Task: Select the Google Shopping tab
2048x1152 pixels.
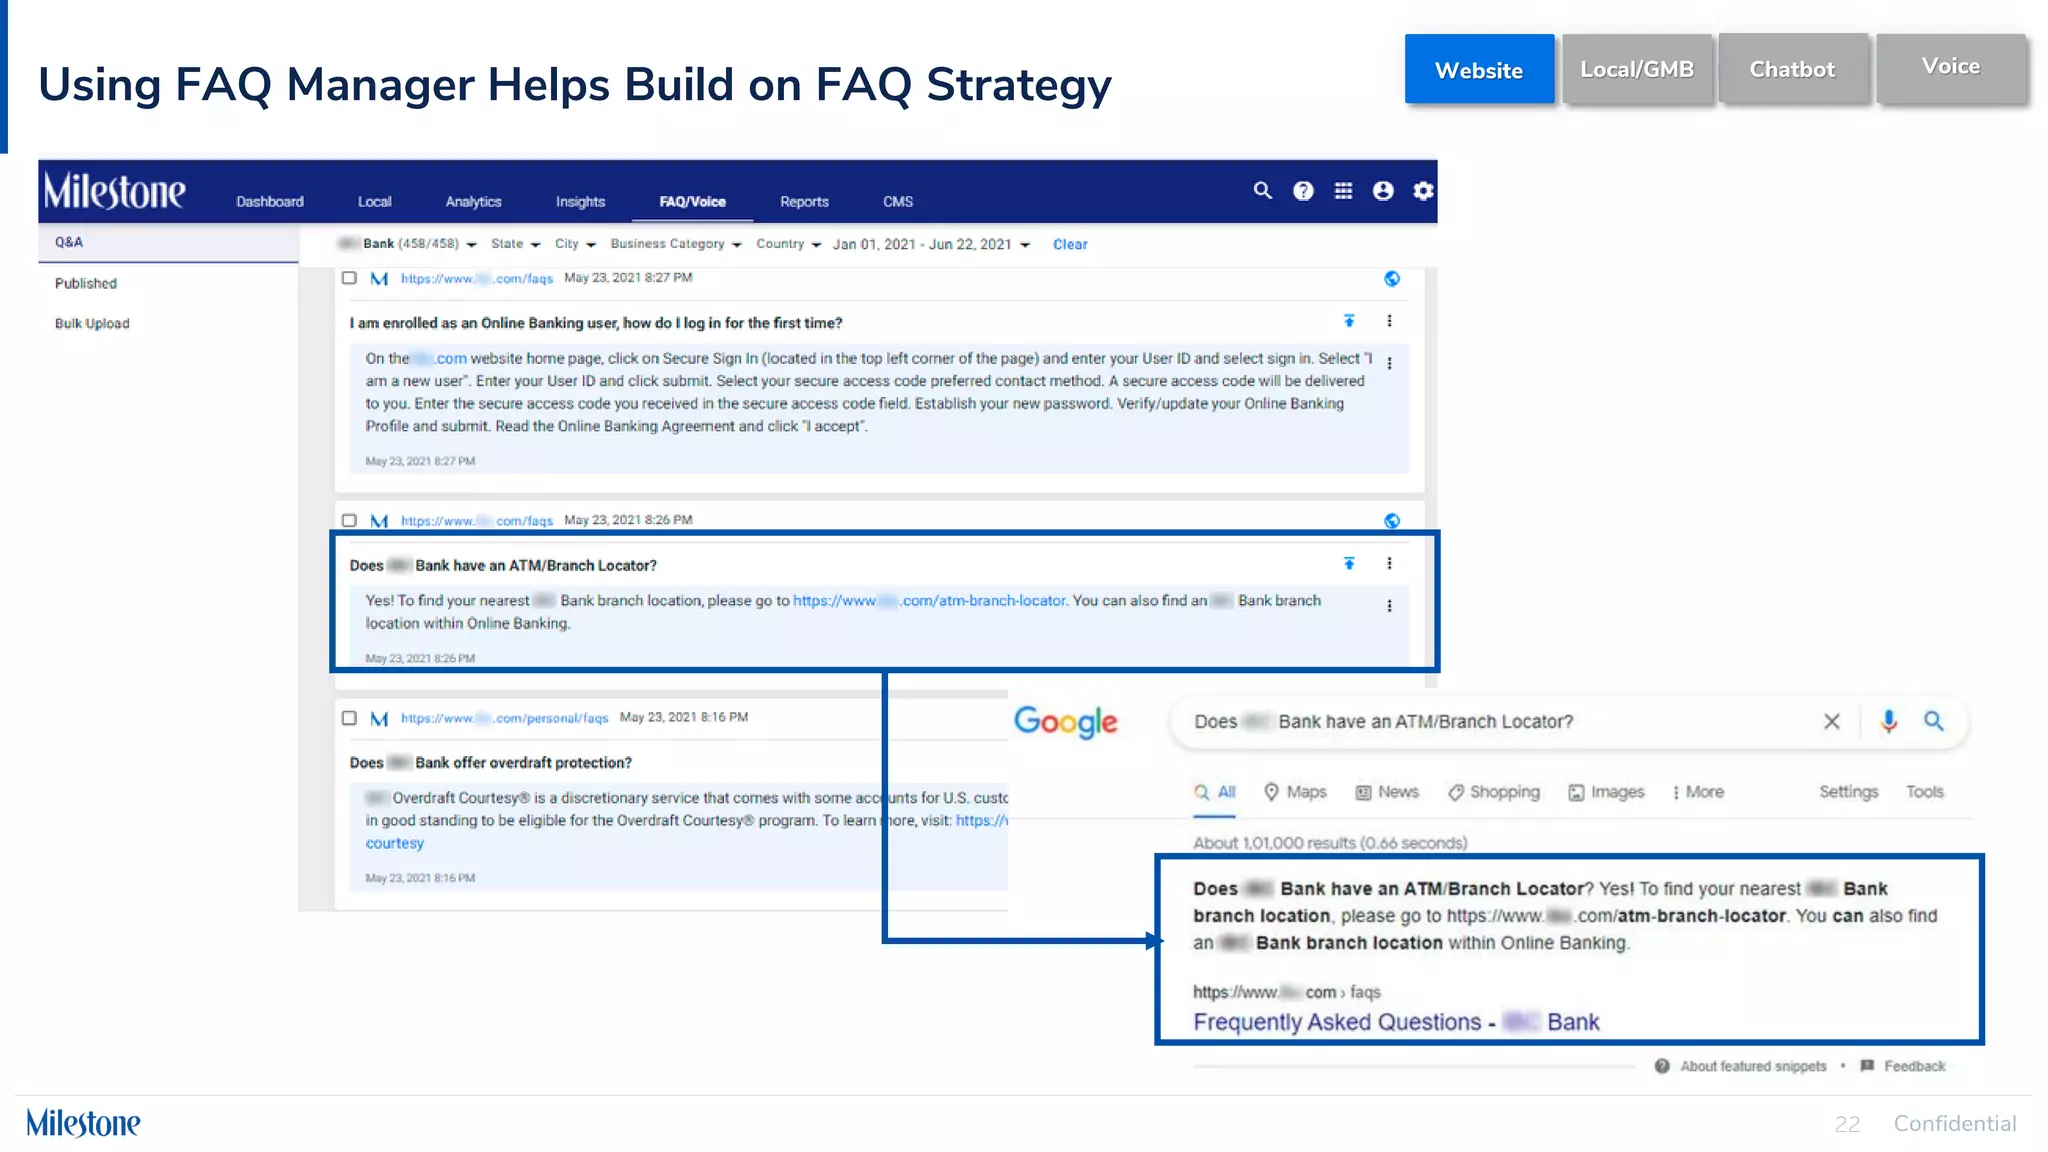Action: (1494, 792)
